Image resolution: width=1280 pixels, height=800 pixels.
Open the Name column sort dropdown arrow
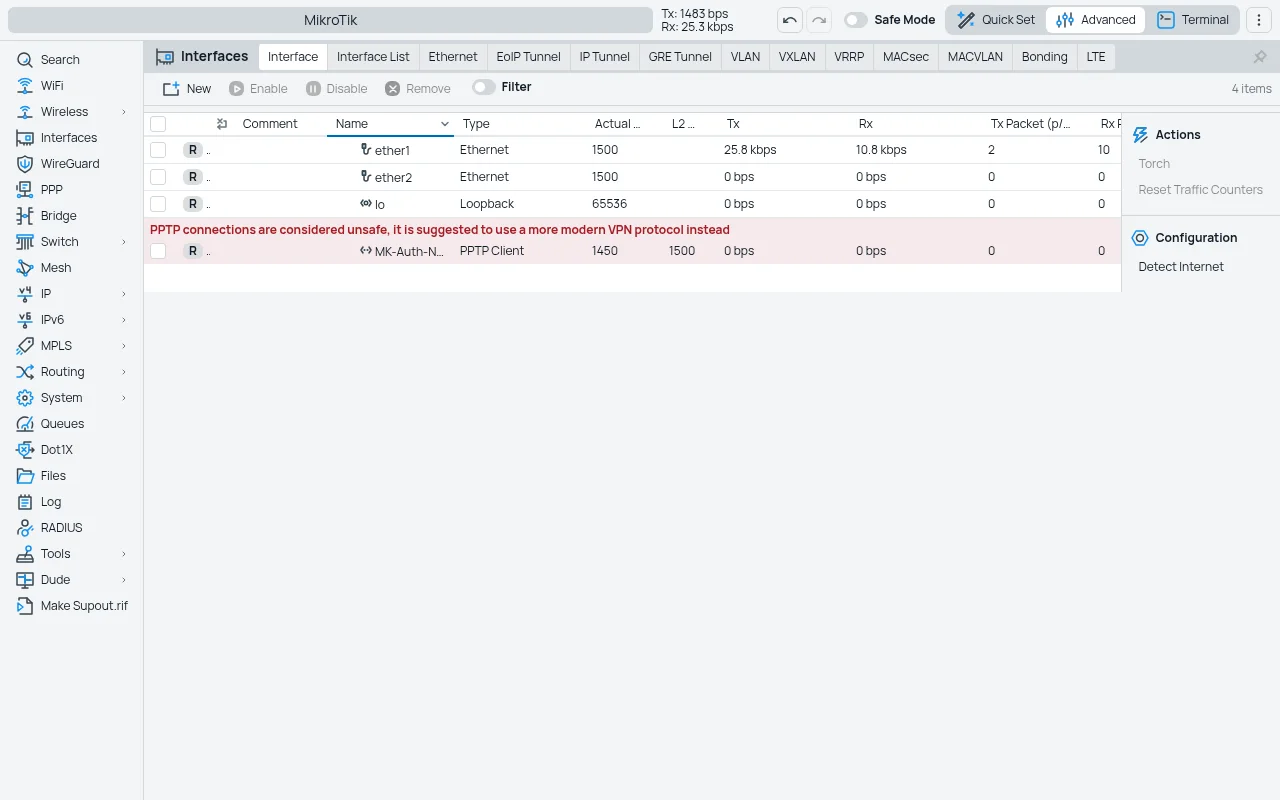pos(445,124)
